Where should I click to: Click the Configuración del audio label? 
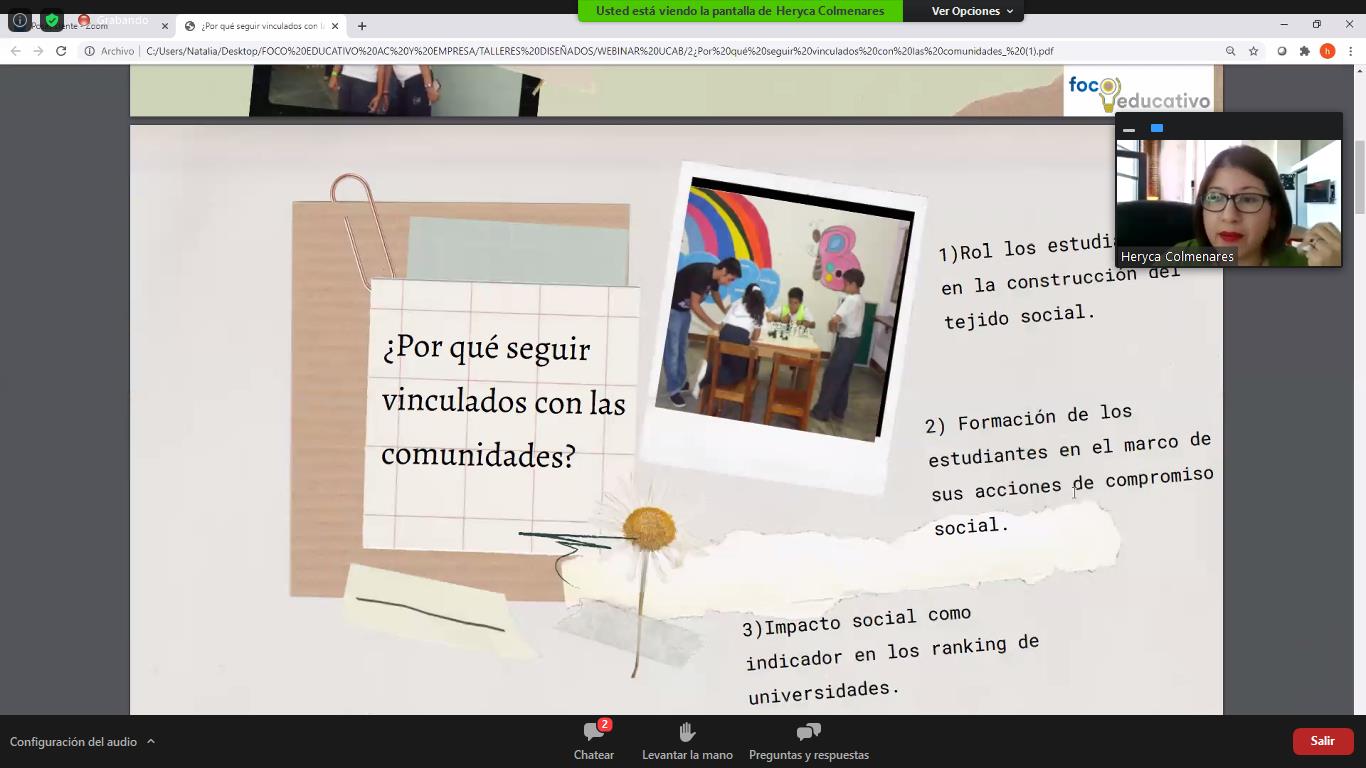tap(73, 742)
